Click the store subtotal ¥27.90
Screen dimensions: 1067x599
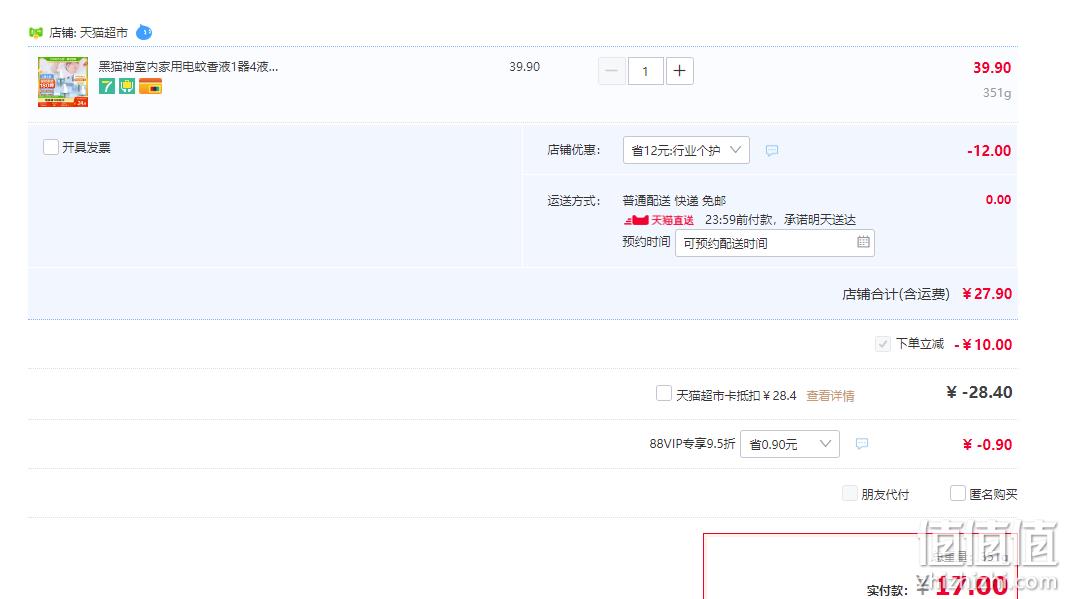click(987, 293)
